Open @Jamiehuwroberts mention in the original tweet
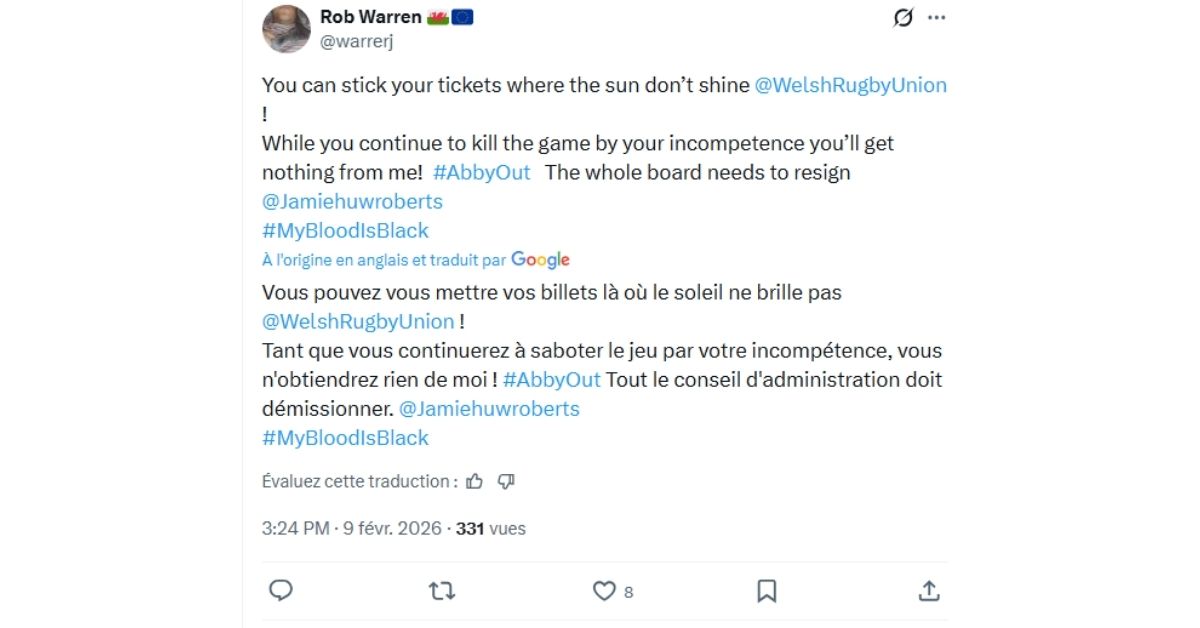The image size is (1200, 628). (x=352, y=201)
